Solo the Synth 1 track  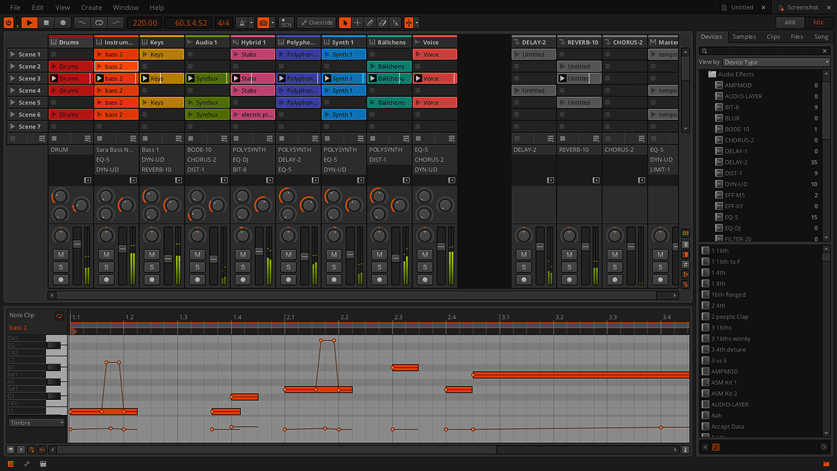click(x=334, y=267)
